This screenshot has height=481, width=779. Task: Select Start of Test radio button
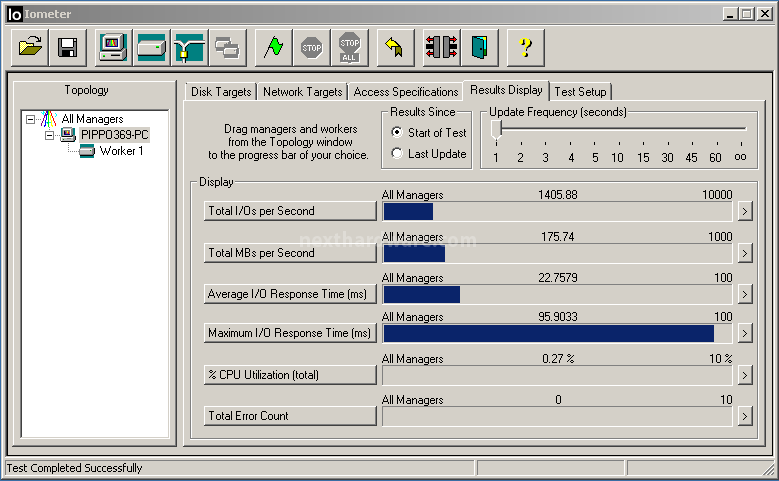point(396,132)
